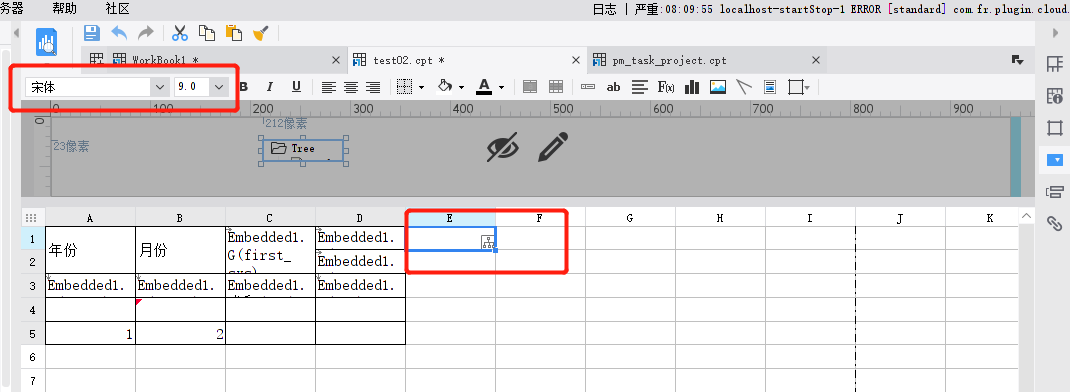Undo the last action
This screenshot has height=392, width=1070.
click(x=119, y=33)
